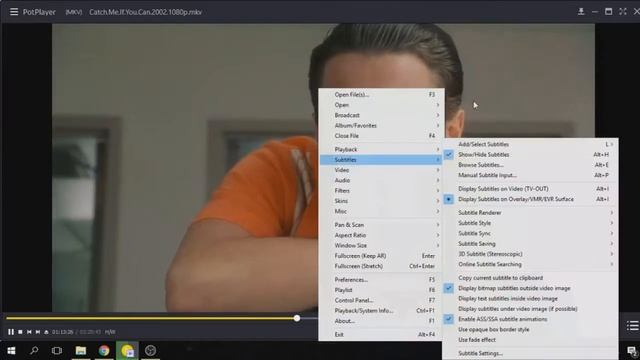This screenshot has height=360, width=640.
Task: Click the eject/open file icon
Action: point(46,332)
